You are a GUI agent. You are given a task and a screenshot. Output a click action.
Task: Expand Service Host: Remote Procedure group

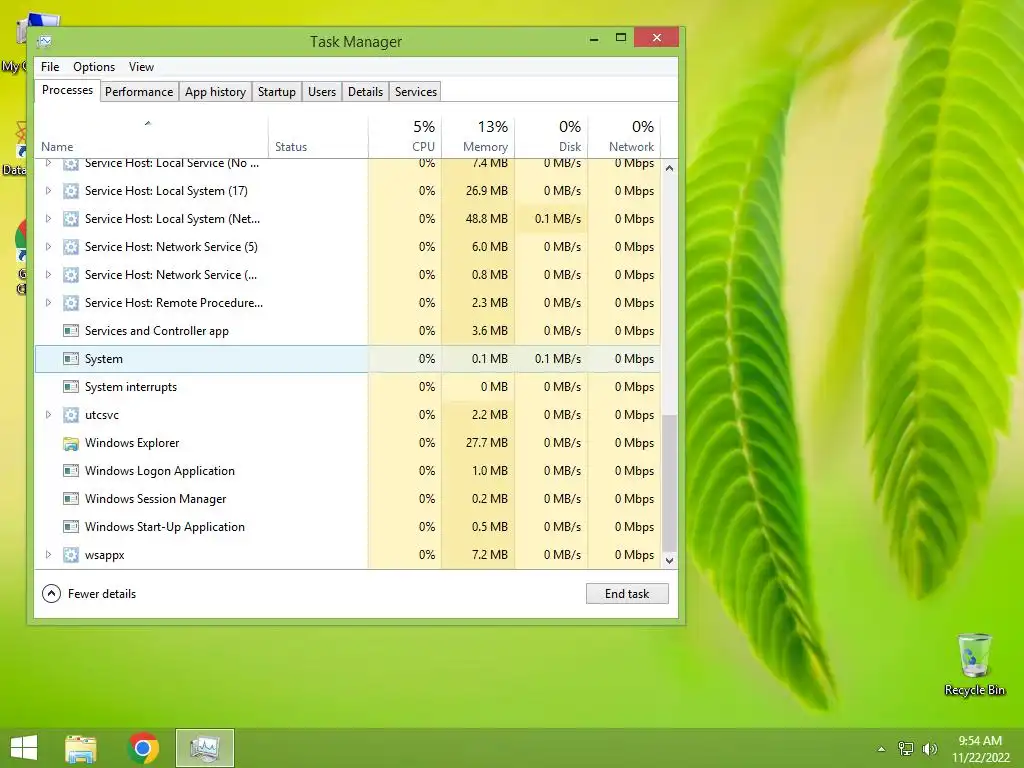click(48, 303)
